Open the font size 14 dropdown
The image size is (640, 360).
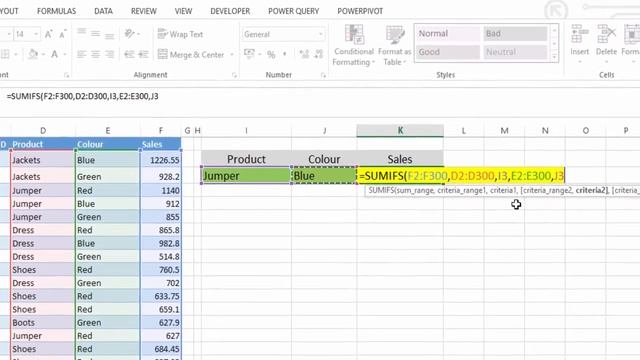(36, 34)
